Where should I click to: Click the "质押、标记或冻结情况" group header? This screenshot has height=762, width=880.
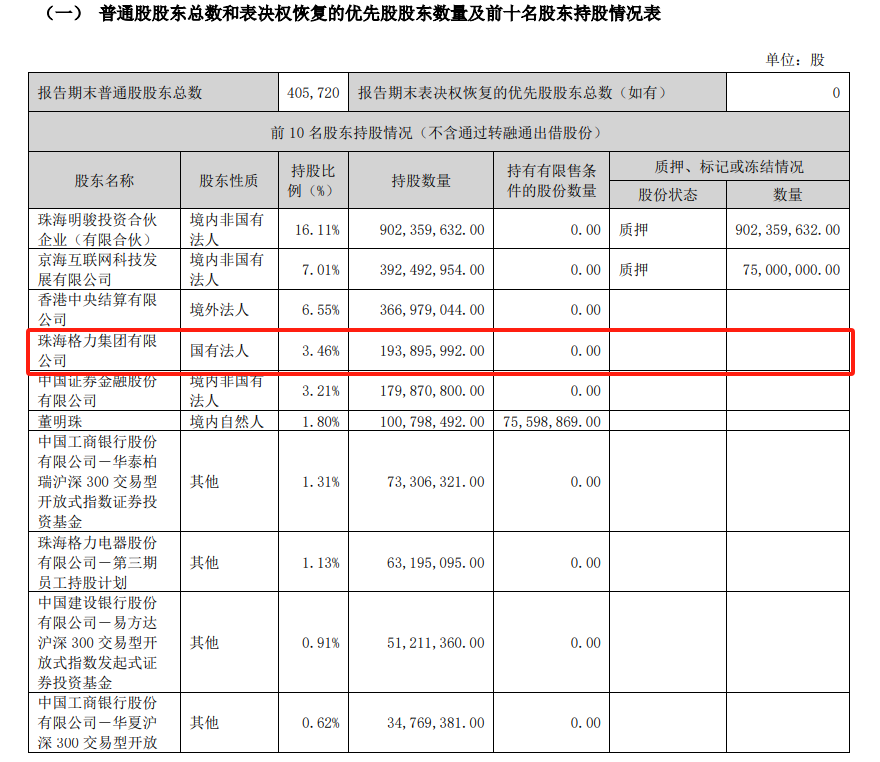pyautogui.click(x=729, y=167)
